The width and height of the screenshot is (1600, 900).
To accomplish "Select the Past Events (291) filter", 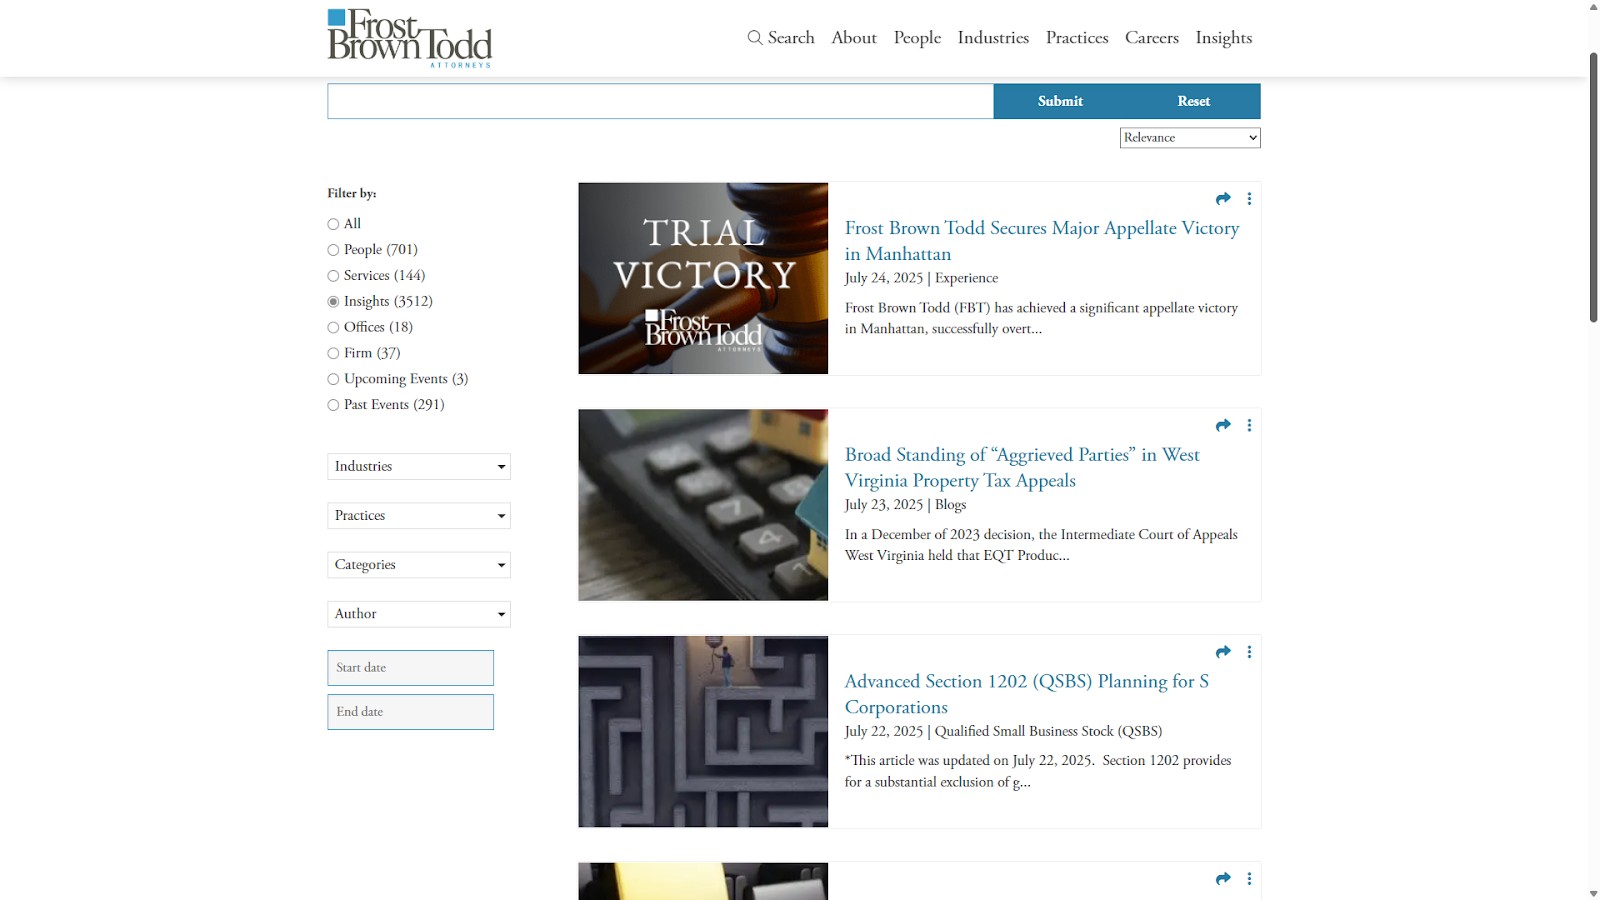I will pos(333,405).
